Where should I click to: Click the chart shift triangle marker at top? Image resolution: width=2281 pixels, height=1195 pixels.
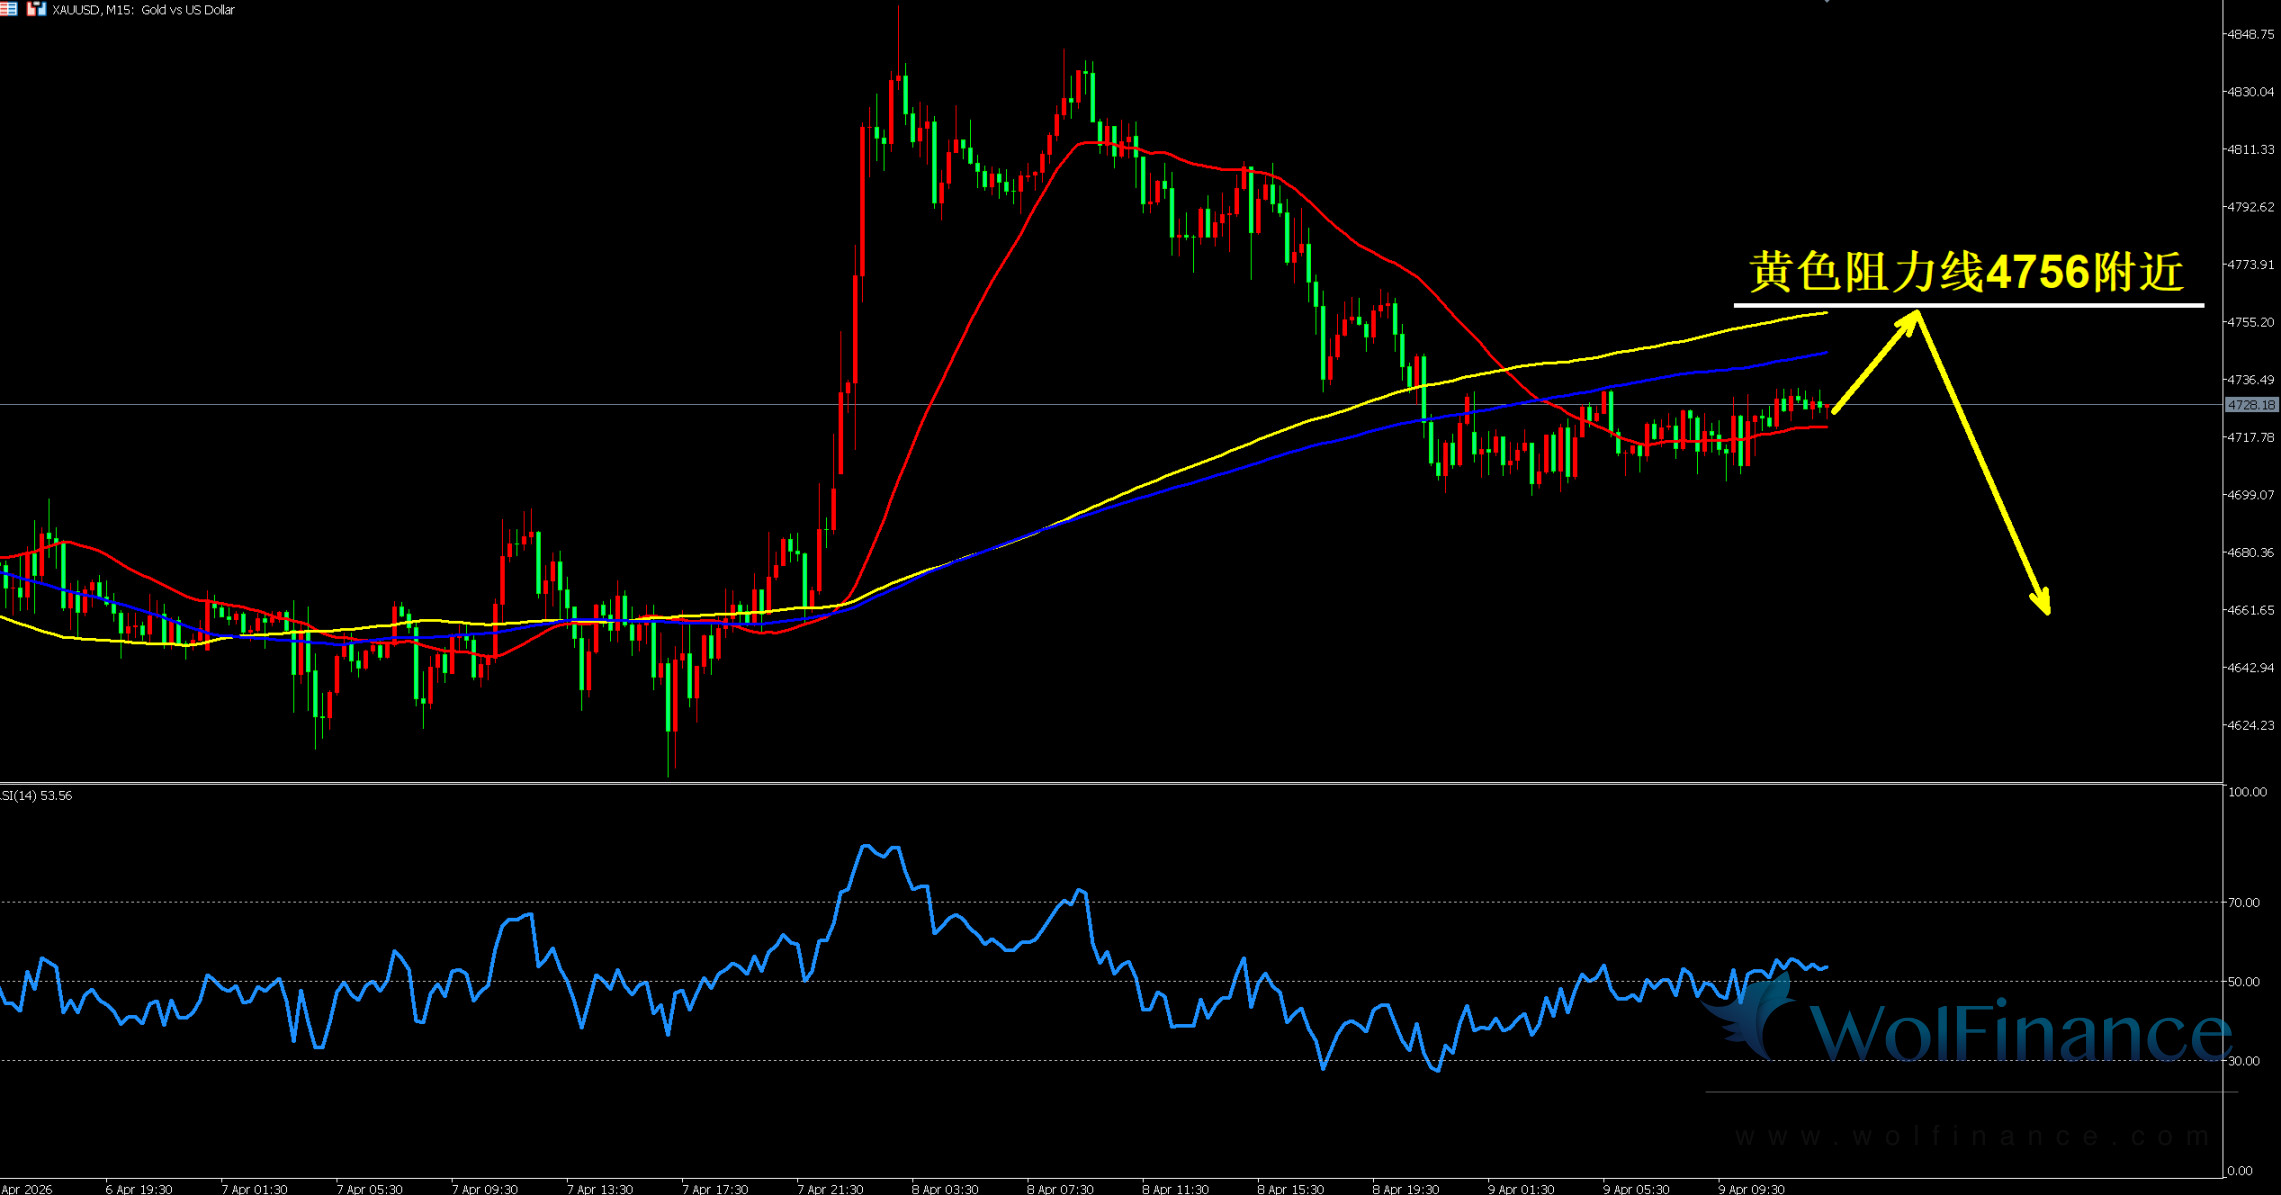[1826, 2]
